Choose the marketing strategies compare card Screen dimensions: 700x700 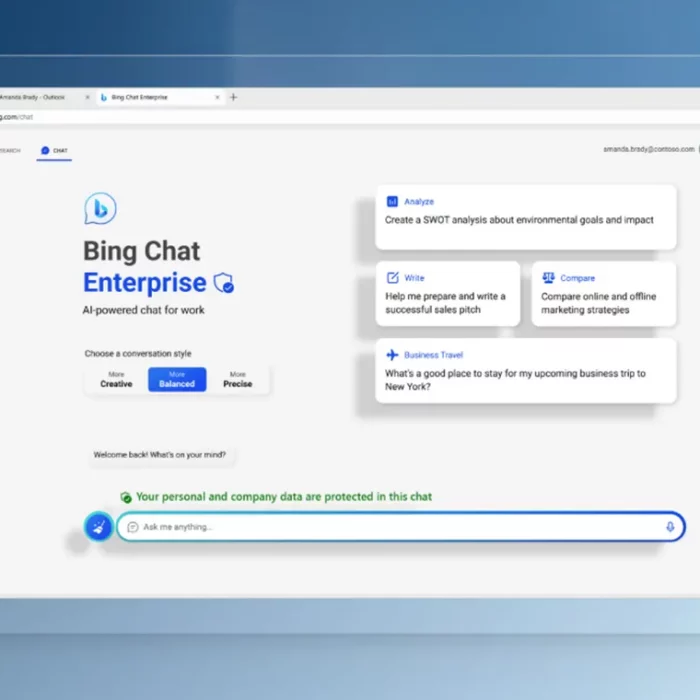tap(604, 294)
